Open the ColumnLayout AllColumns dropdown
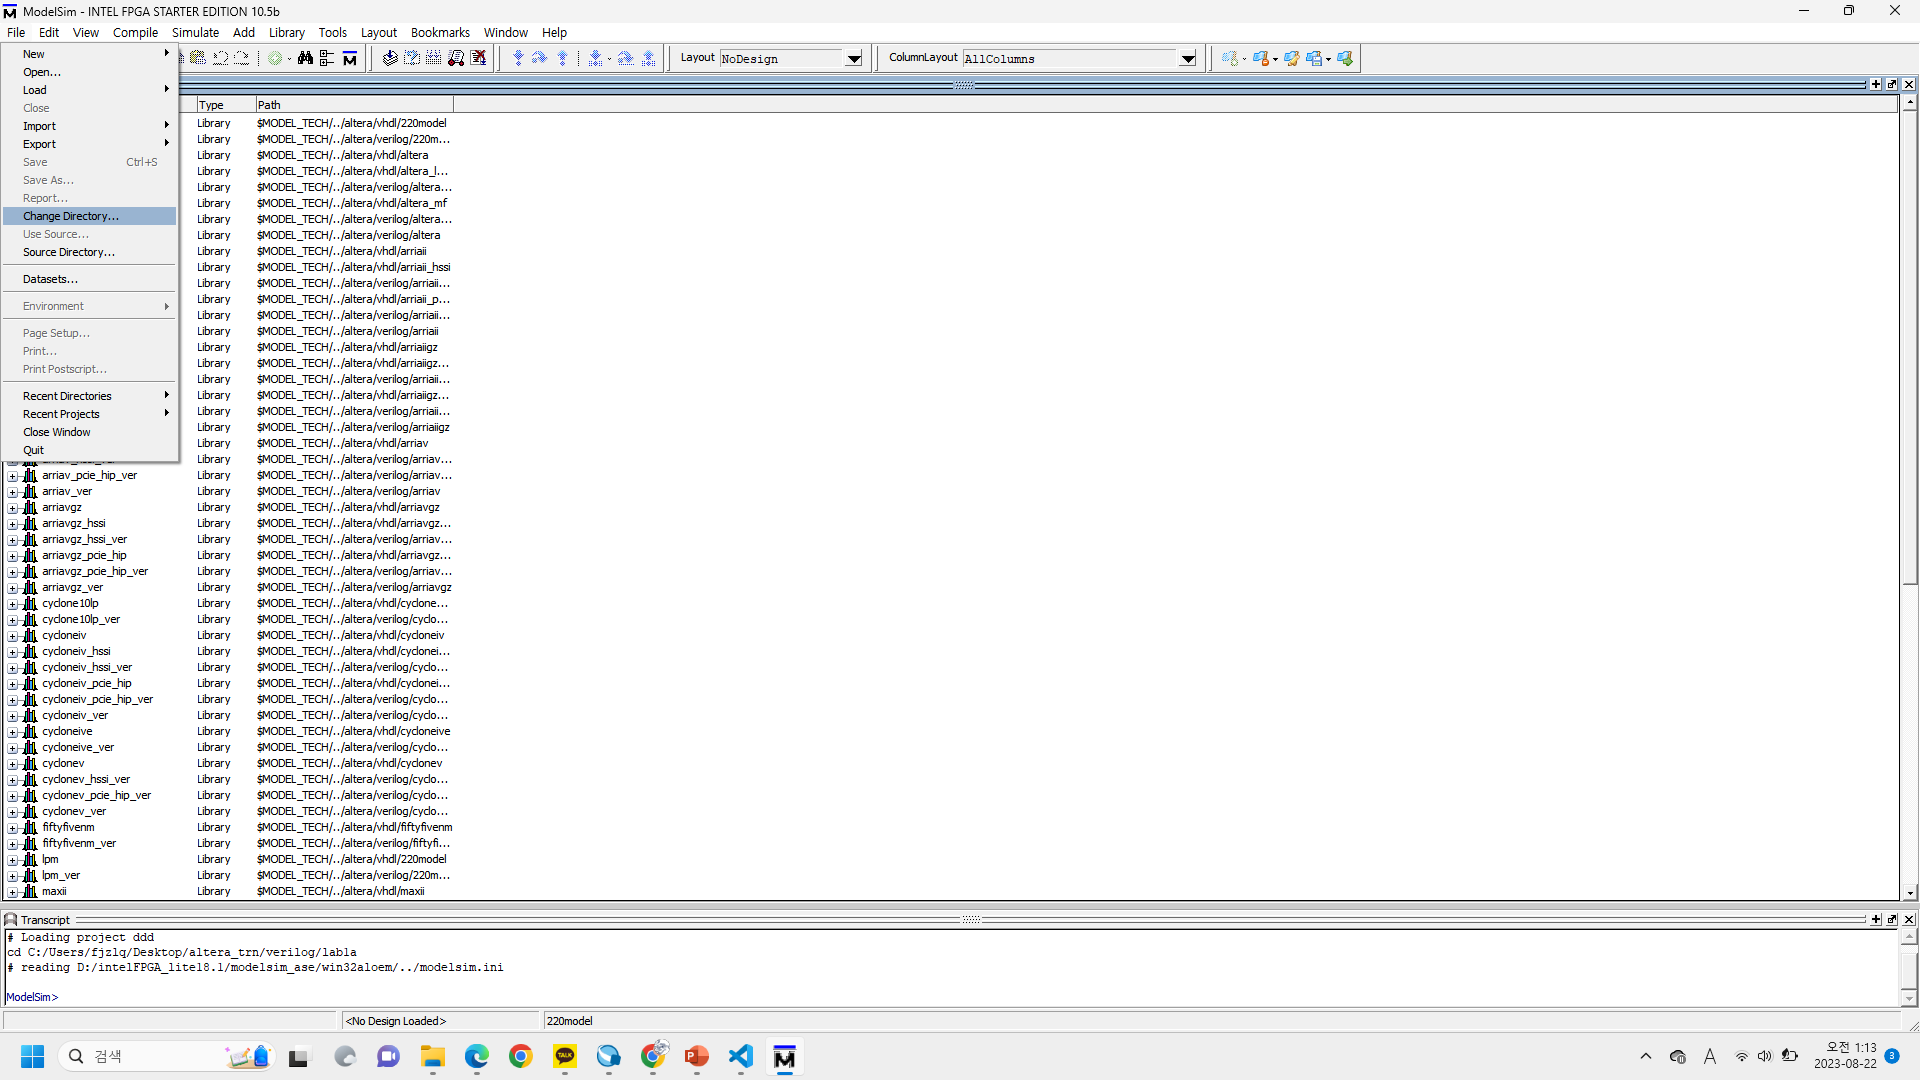The image size is (1920, 1080). point(1187,59)
